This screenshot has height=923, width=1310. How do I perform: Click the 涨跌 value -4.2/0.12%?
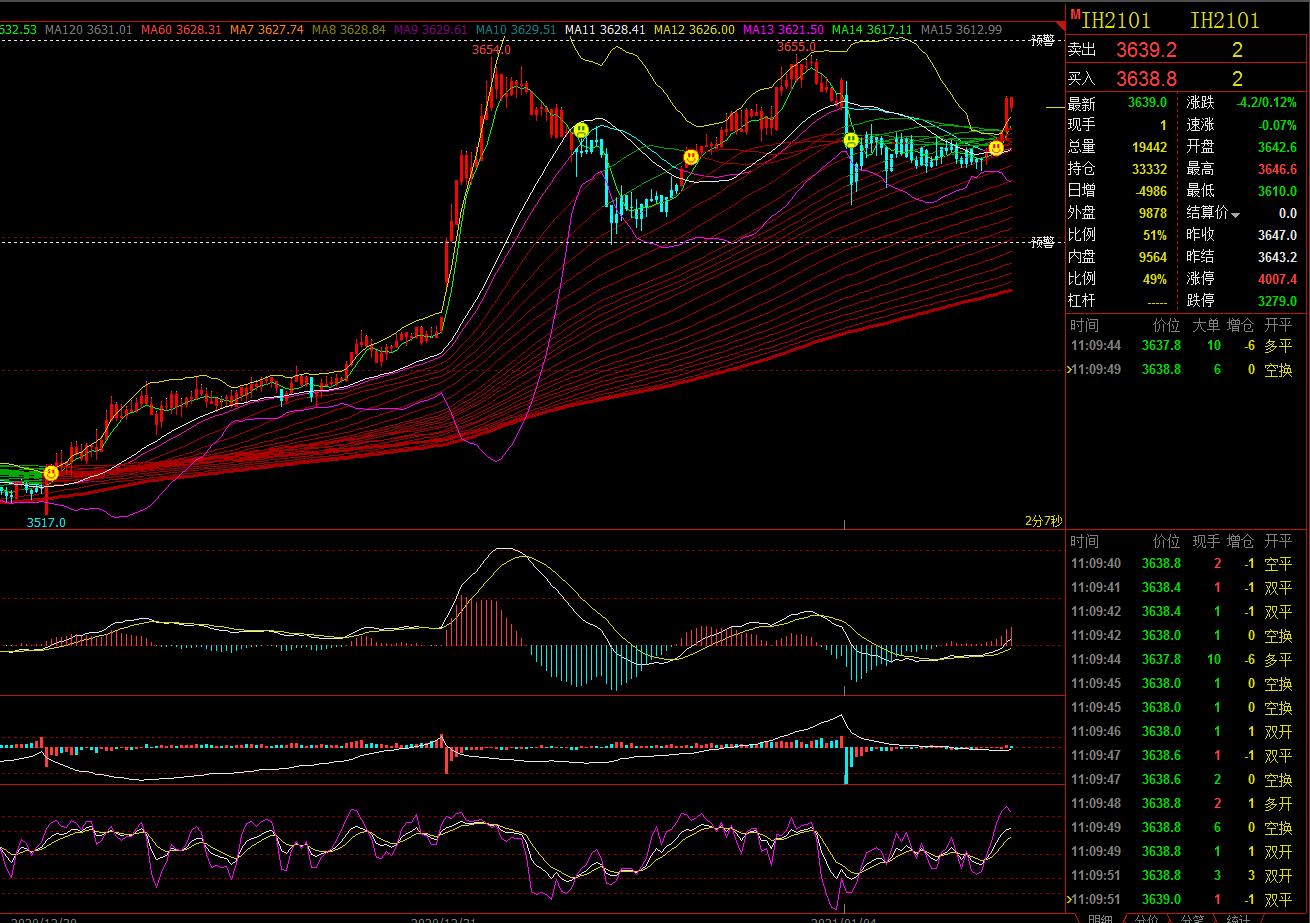(x=1267, y=103)
